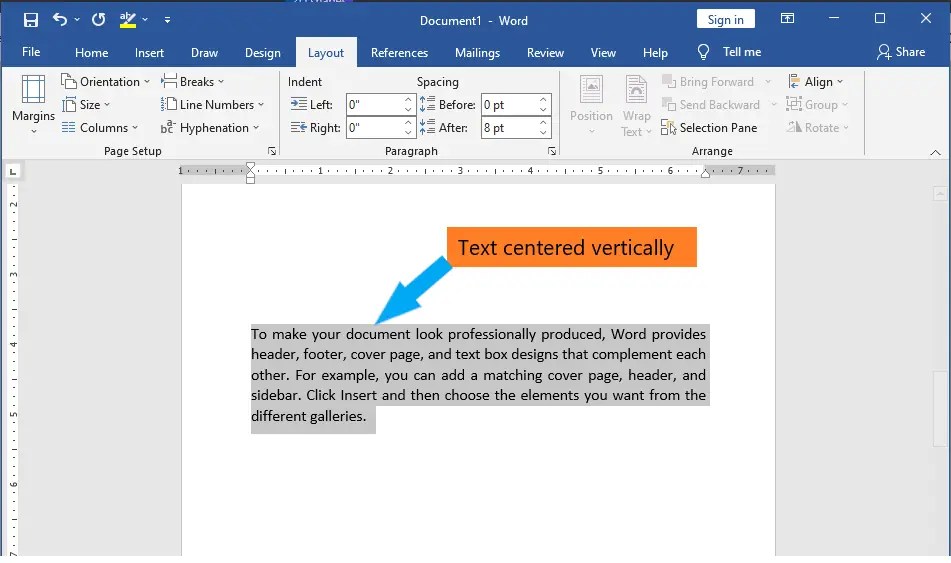Click the Sign in button

(x=725, y=19)
